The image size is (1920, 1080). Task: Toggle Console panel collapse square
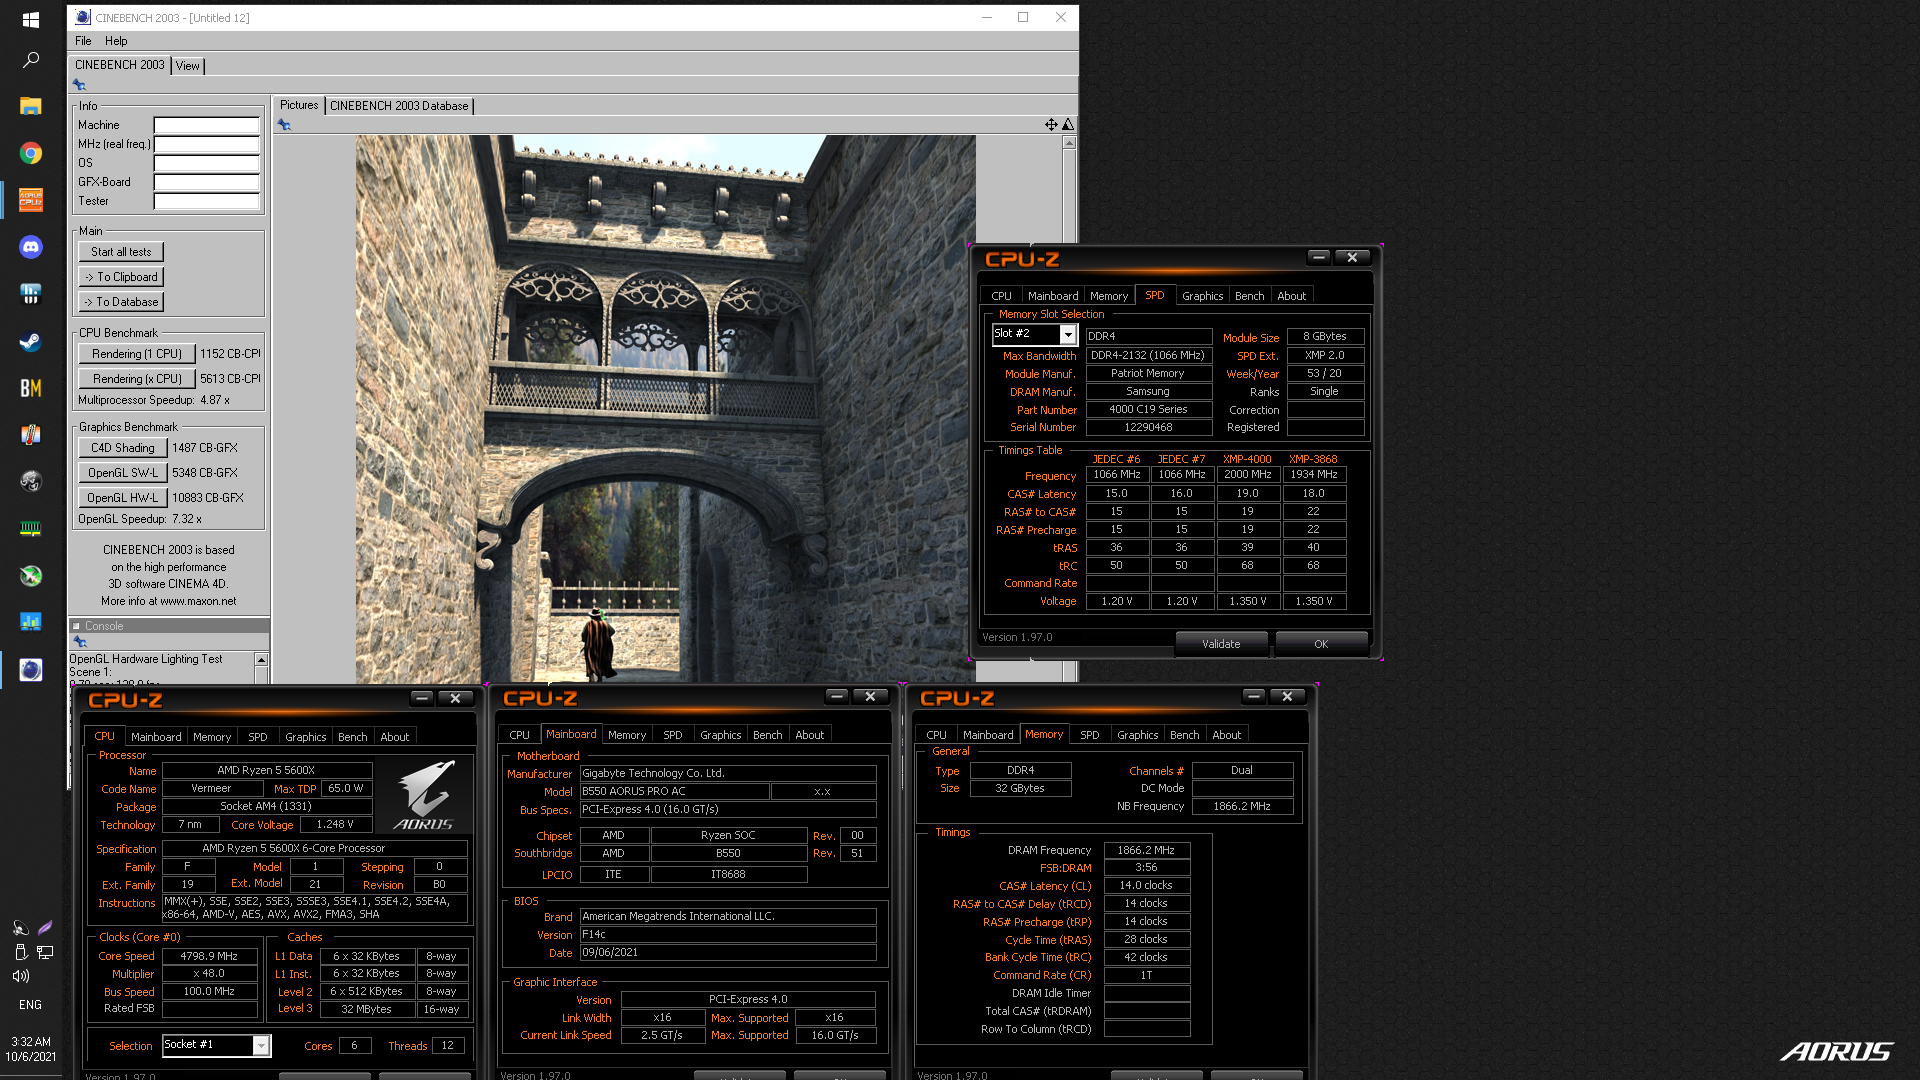76,626
